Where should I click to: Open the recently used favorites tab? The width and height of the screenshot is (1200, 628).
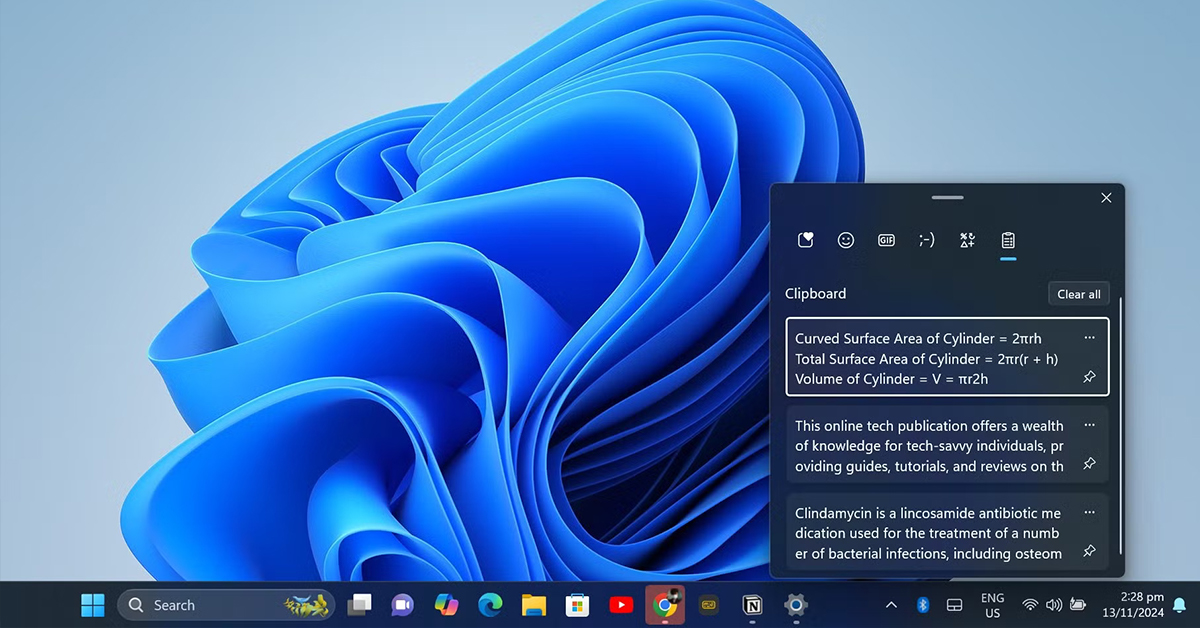tap(806, 240)
